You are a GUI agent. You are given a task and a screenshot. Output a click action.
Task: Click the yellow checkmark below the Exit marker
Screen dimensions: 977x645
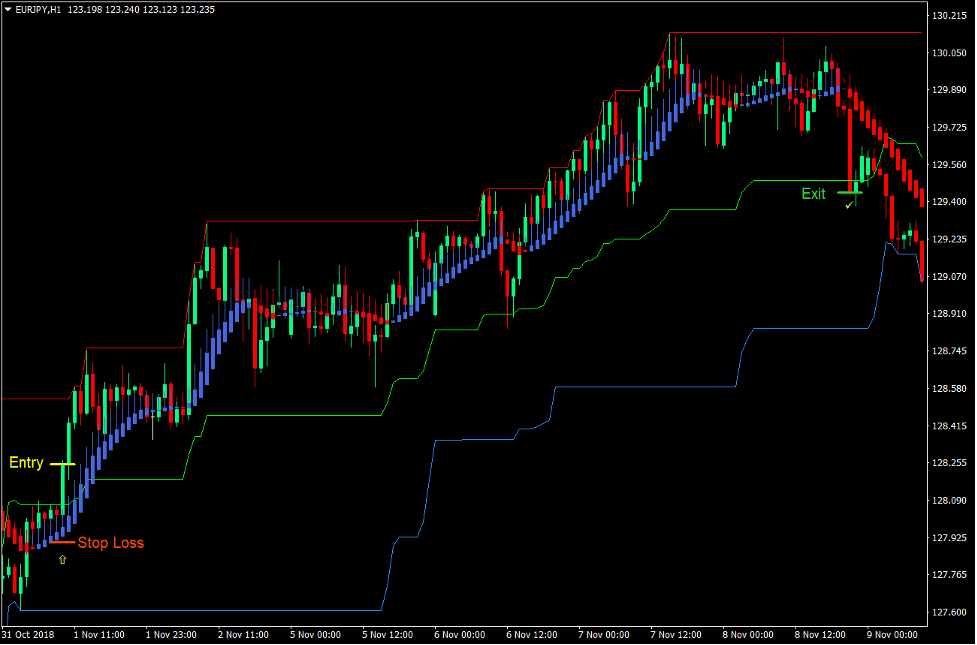coord(849,205)
